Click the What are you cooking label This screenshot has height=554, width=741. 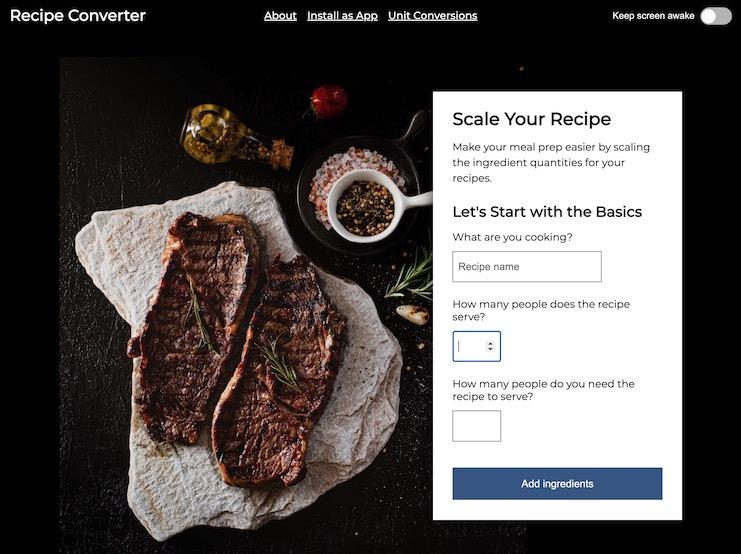(x=512, y=237)
